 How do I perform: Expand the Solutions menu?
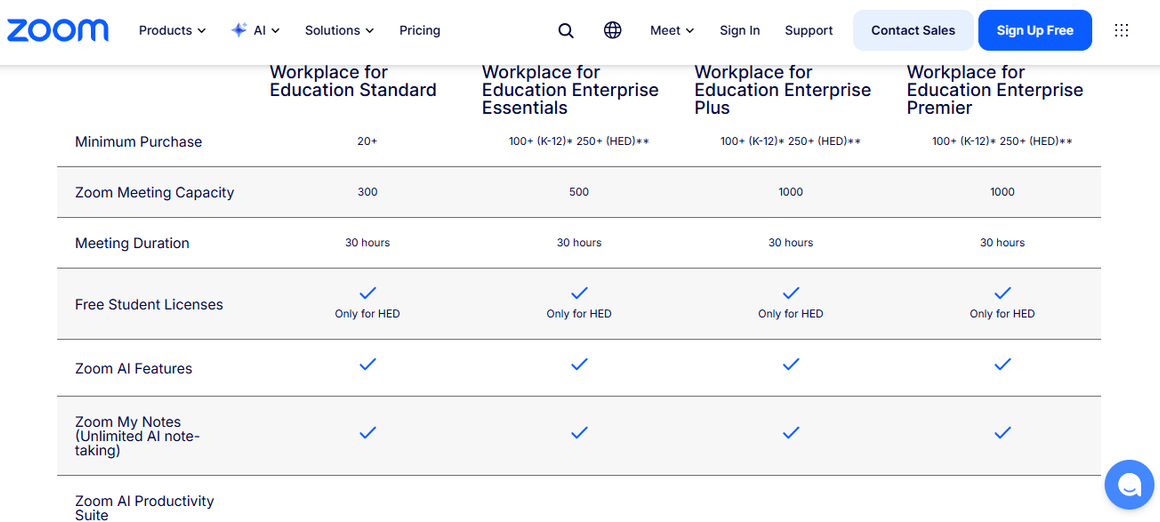(339, 30)
